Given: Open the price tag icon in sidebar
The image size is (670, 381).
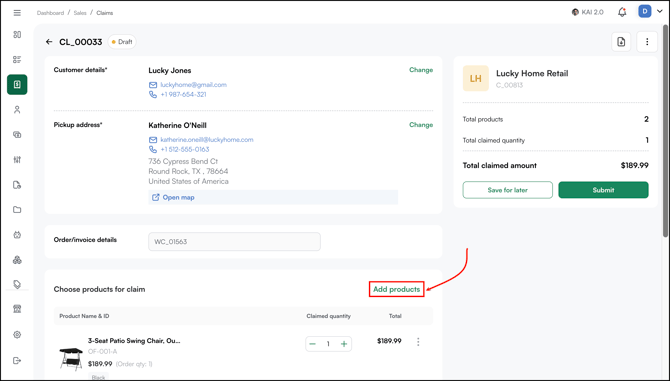Looking at the screenshot, I should click(17, 284).
